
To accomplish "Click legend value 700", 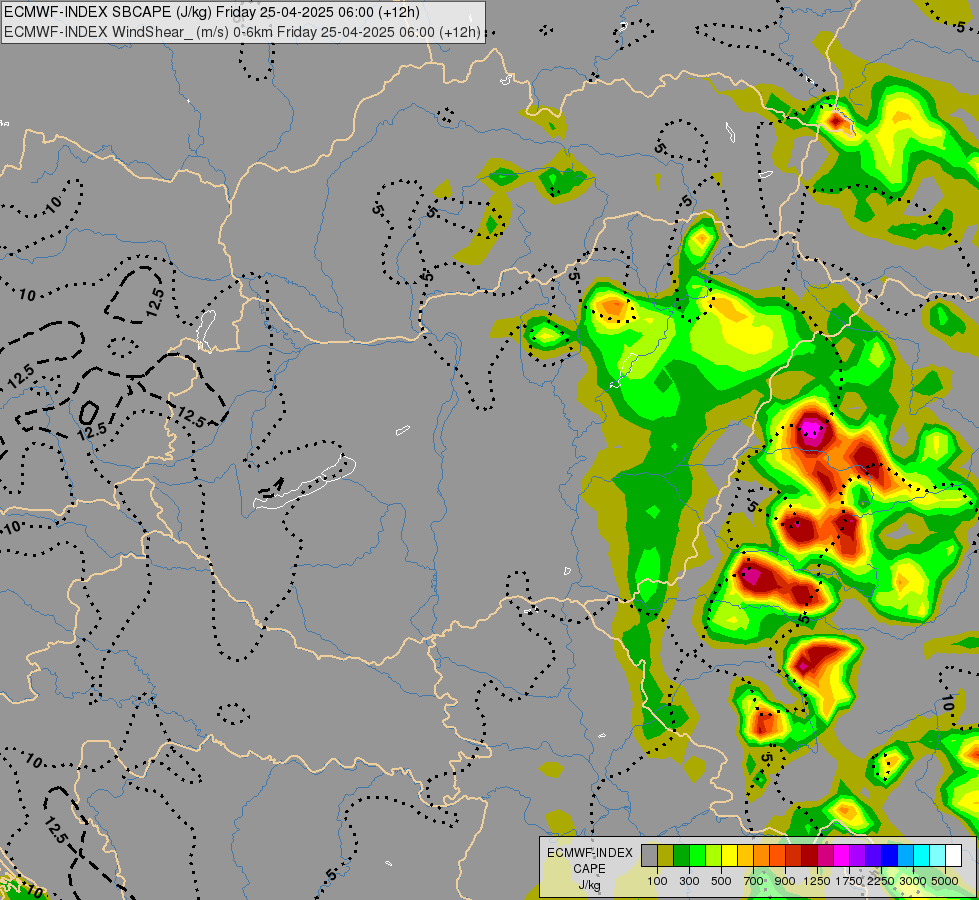I will click(x=754, y=881).
